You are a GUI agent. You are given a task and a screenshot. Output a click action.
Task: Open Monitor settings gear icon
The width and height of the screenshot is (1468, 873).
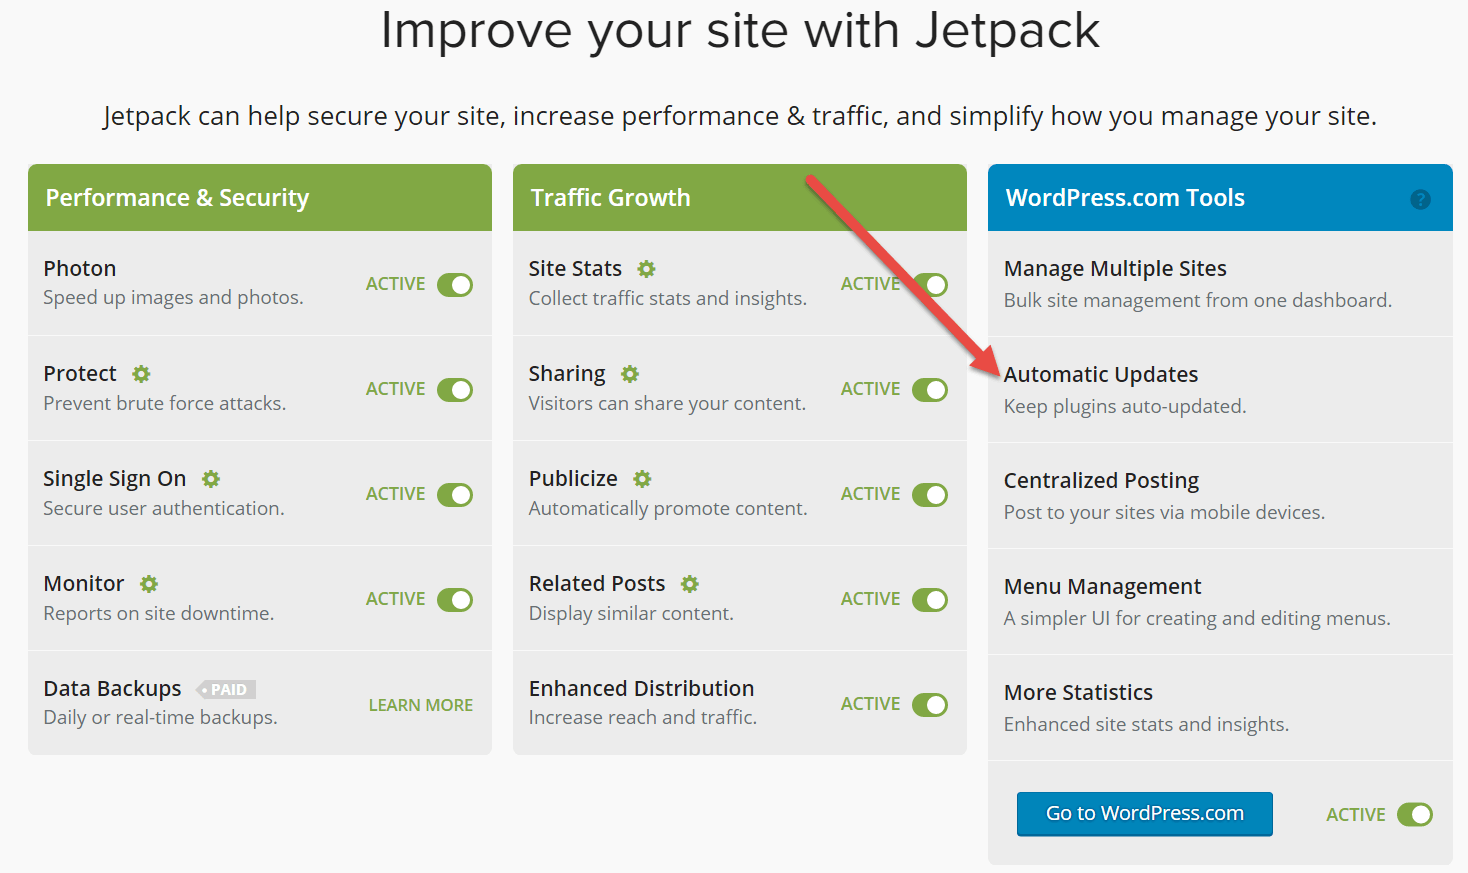point(149,584)
